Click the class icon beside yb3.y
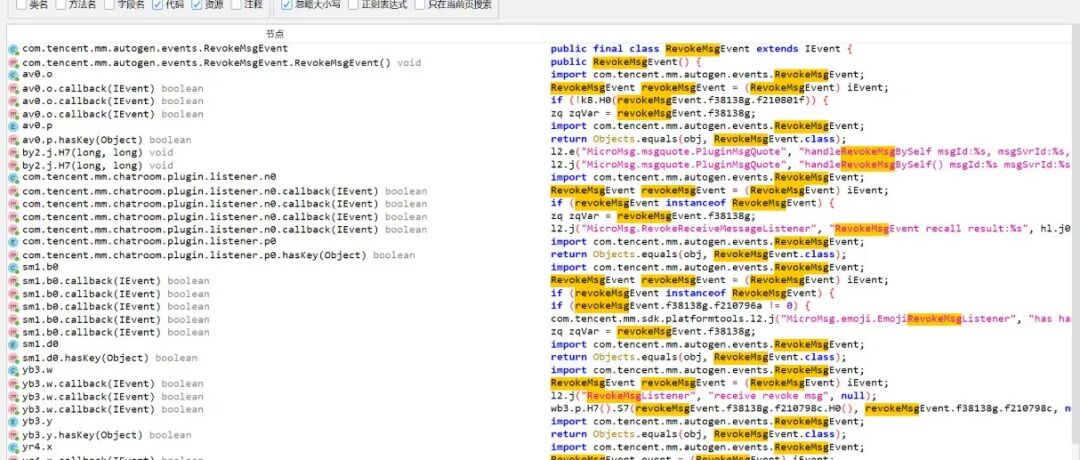The width and height of the screenshot is (1080, 460). pyautogui.click(x=14, y=422)
